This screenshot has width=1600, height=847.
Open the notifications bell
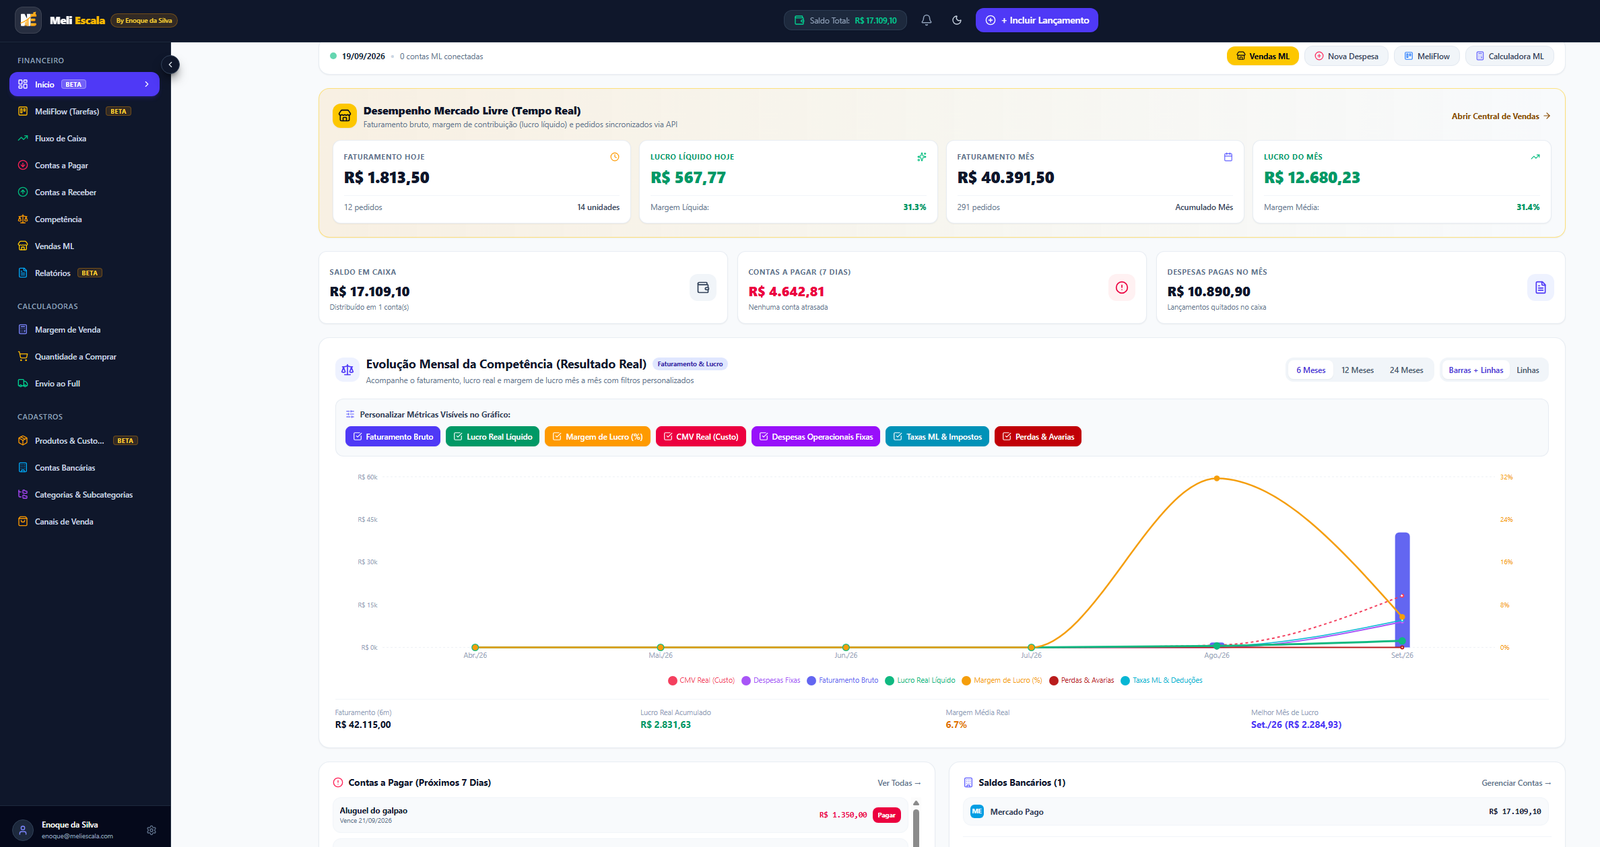coord(926,20)
